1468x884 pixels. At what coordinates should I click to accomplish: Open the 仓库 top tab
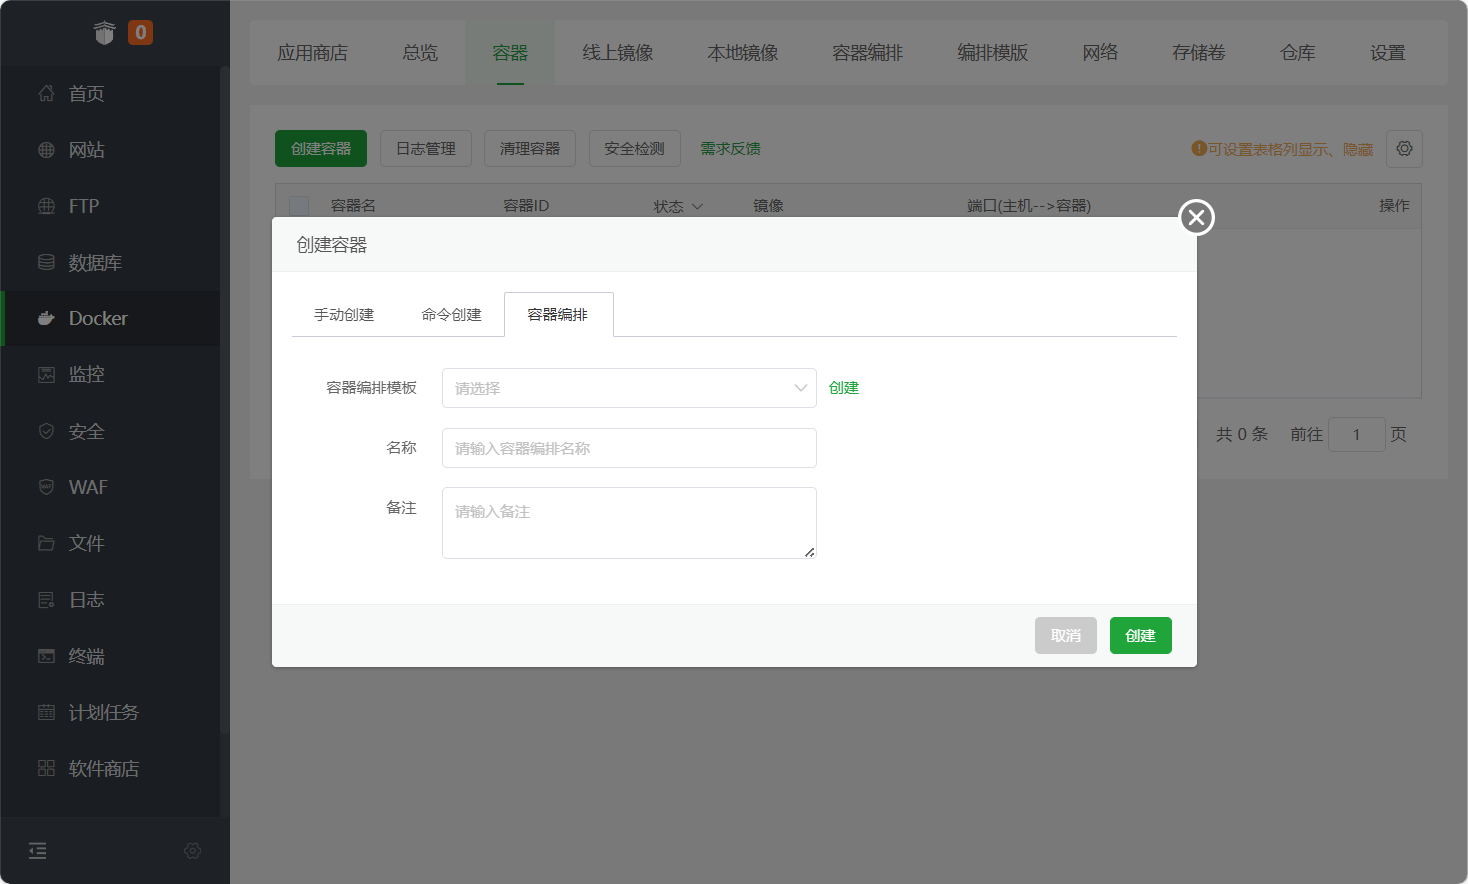[1298, 53]
